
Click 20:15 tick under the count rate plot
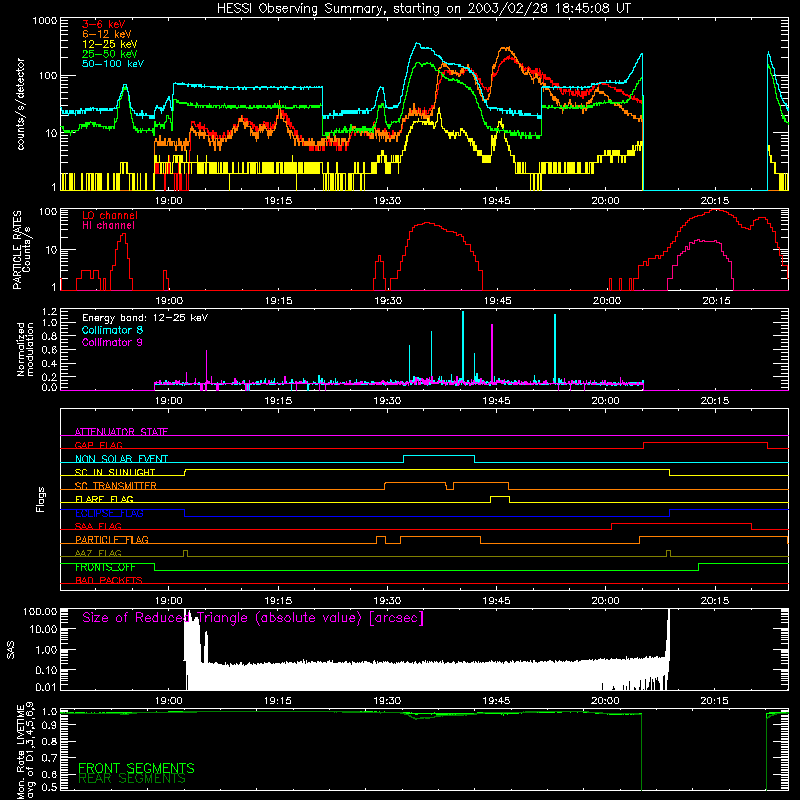tap(715, 201)
